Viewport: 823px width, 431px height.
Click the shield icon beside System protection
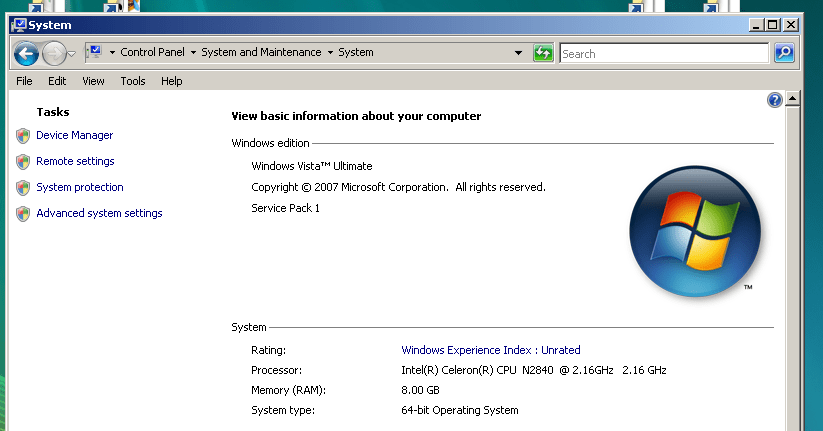[x=23, y=188]
